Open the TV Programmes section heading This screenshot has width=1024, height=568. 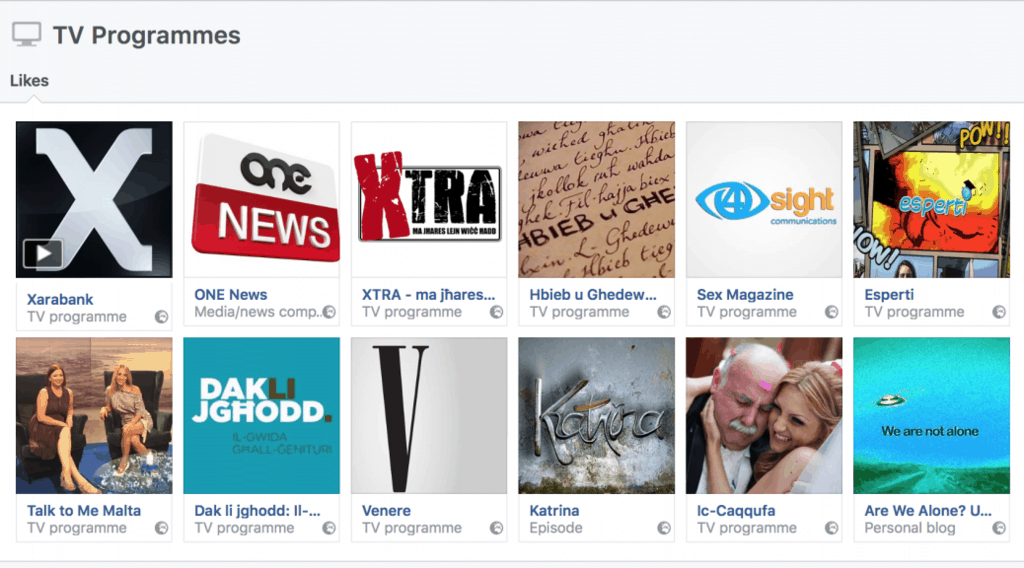146,35
